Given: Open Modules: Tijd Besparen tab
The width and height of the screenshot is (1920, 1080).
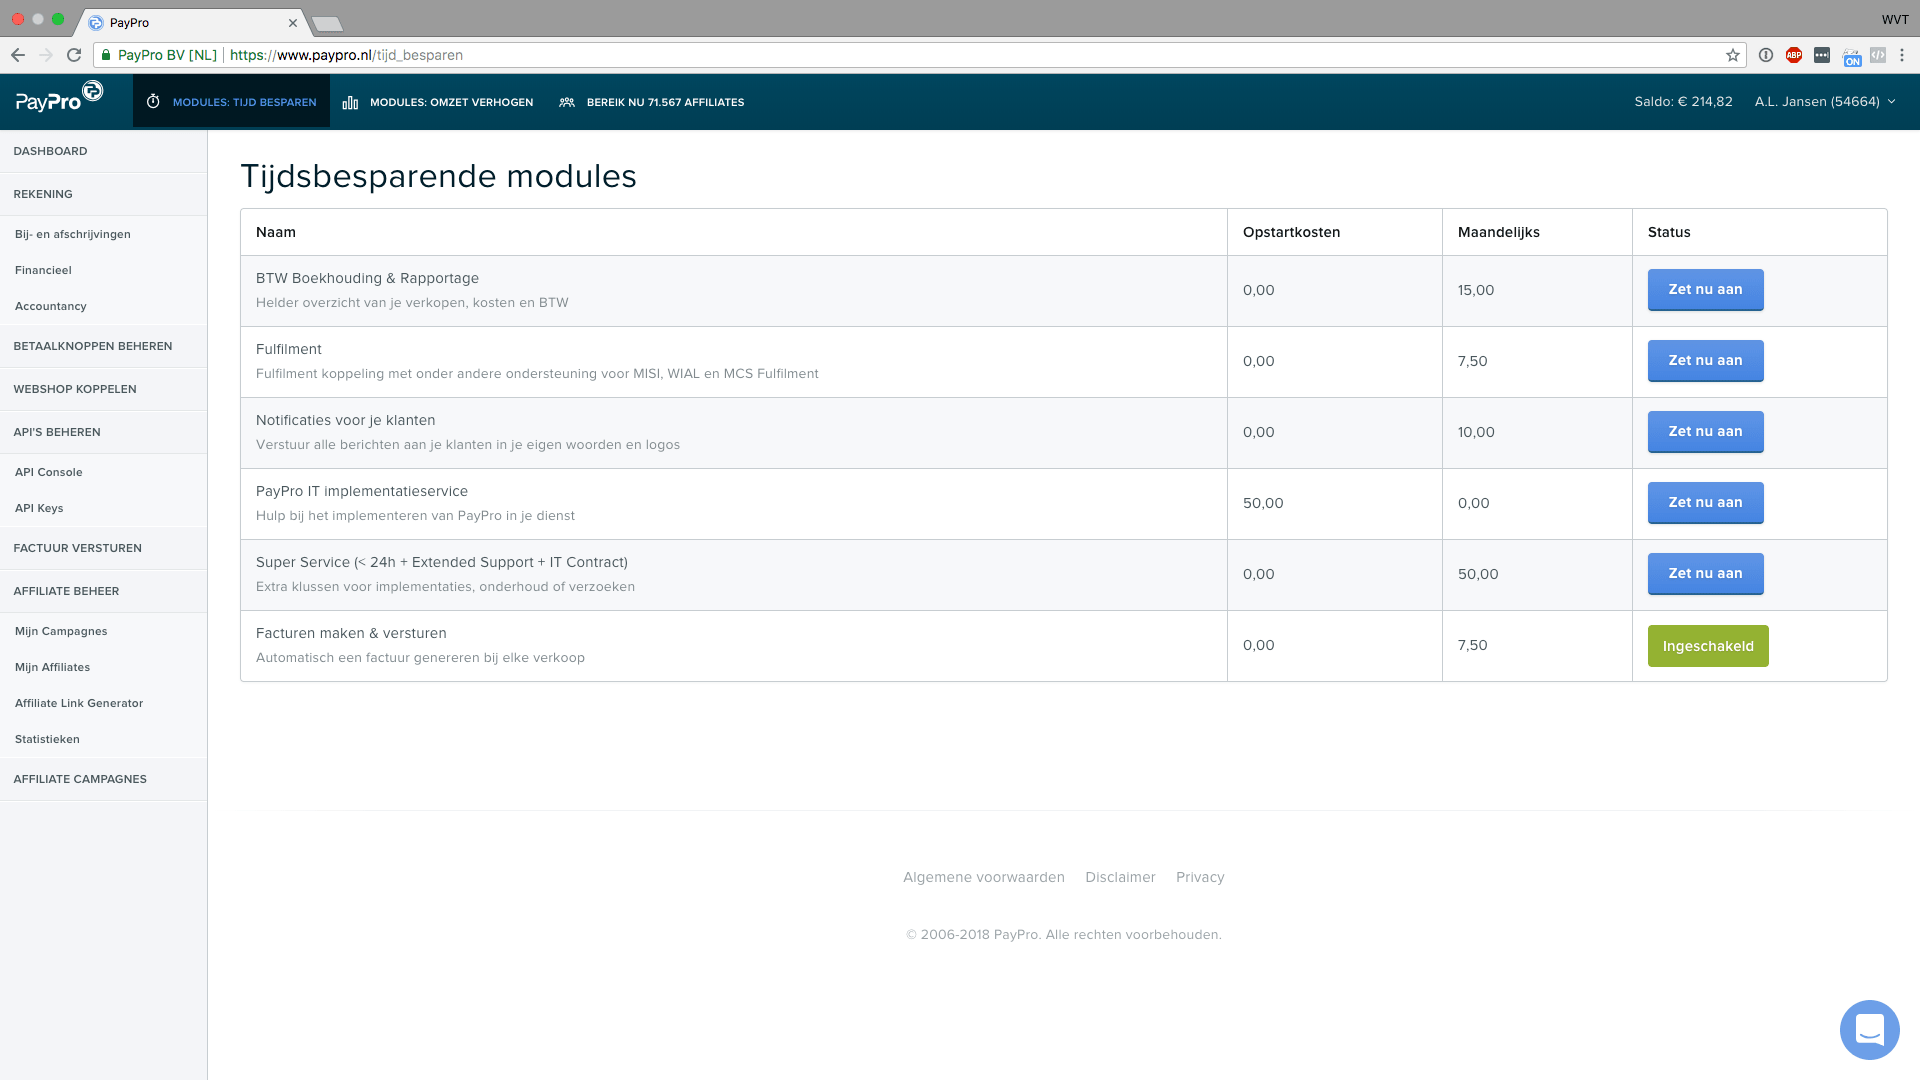Looking at the screenshot, I should [x=231, y=102].
